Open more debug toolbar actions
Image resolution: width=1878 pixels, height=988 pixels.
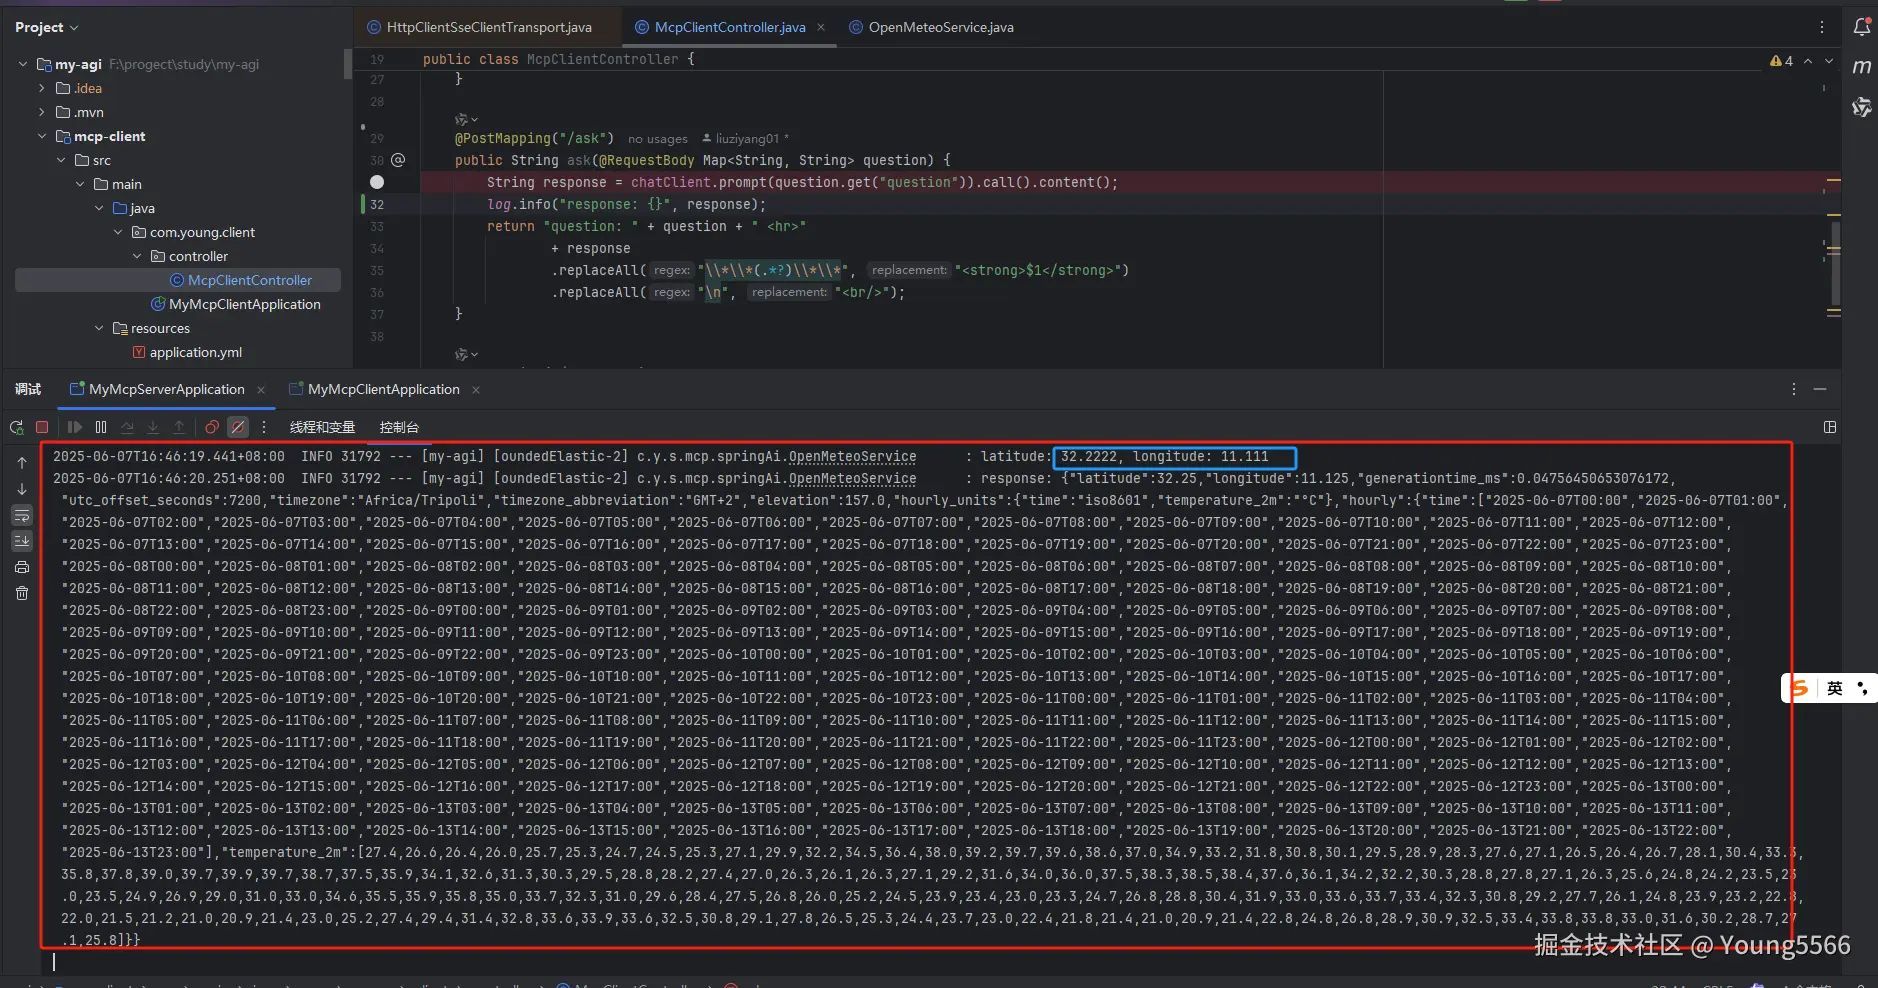(264, 427)
